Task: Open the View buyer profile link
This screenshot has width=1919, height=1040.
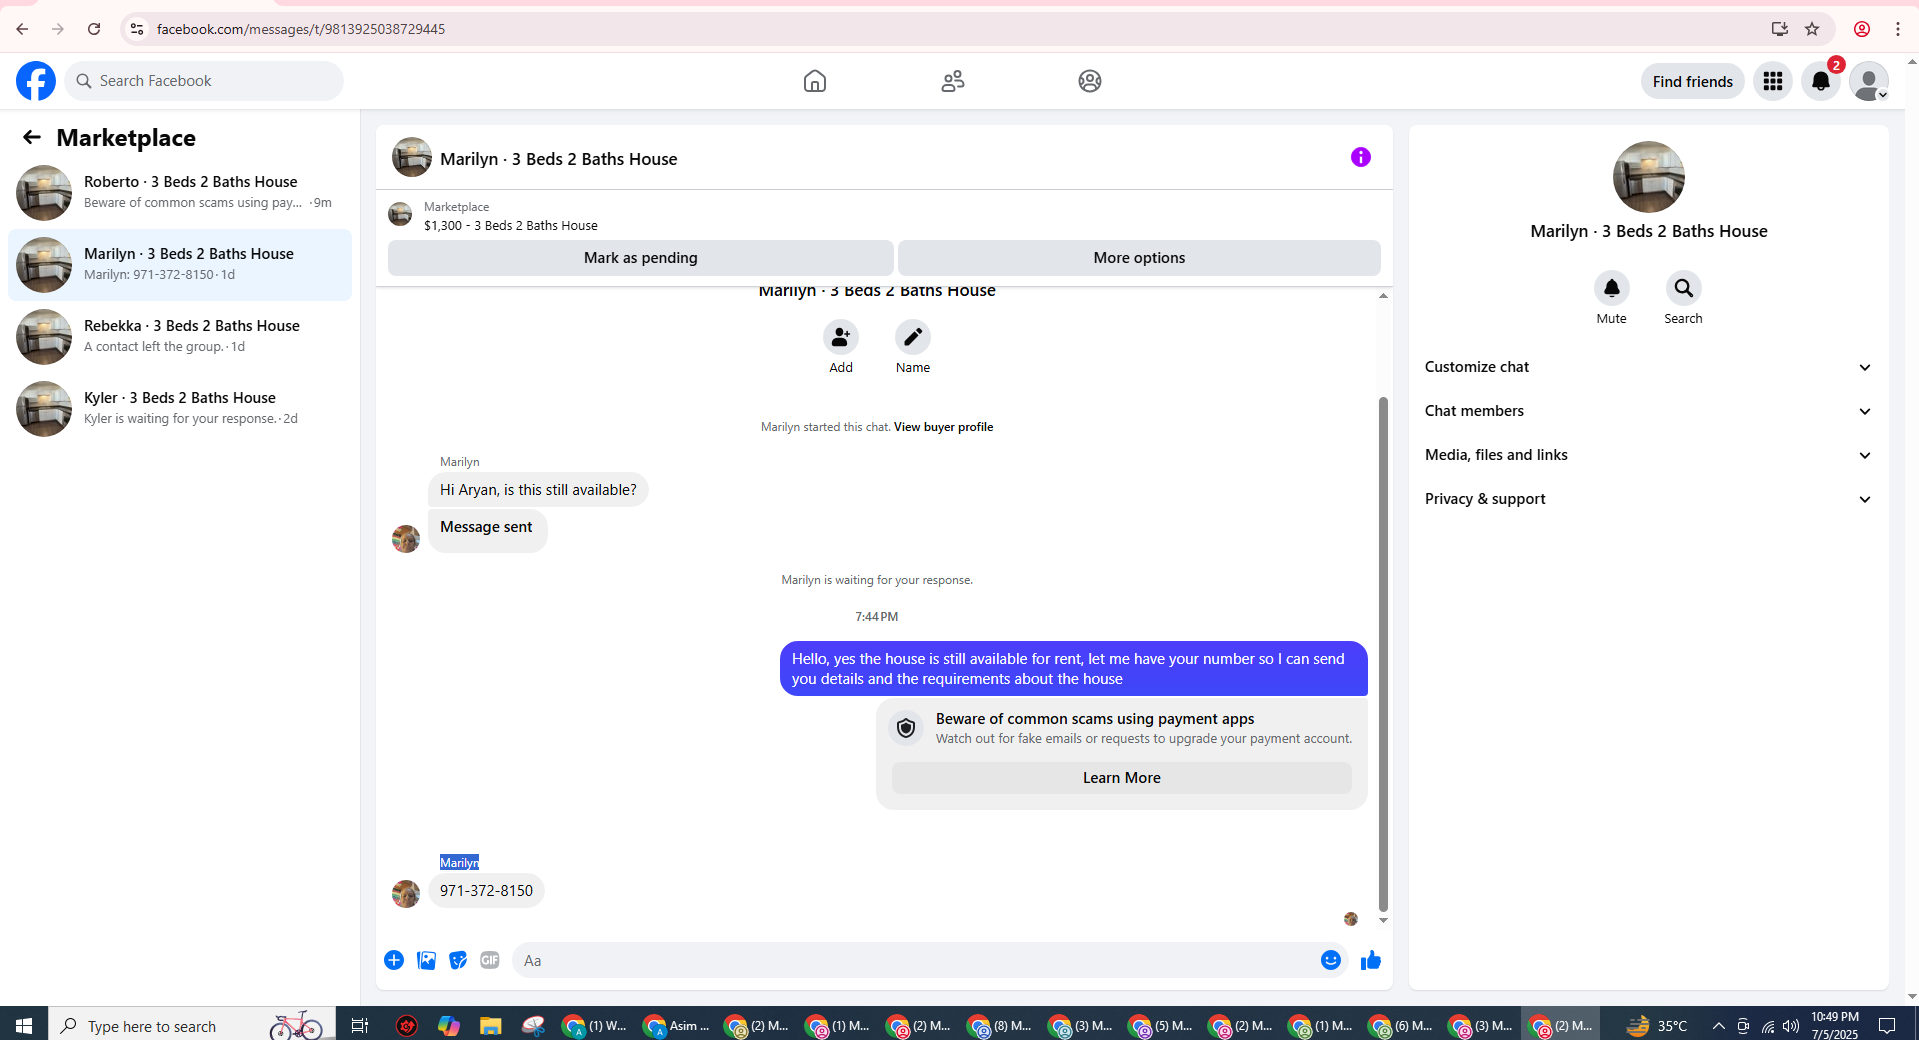Action: [x=943, y=427]
